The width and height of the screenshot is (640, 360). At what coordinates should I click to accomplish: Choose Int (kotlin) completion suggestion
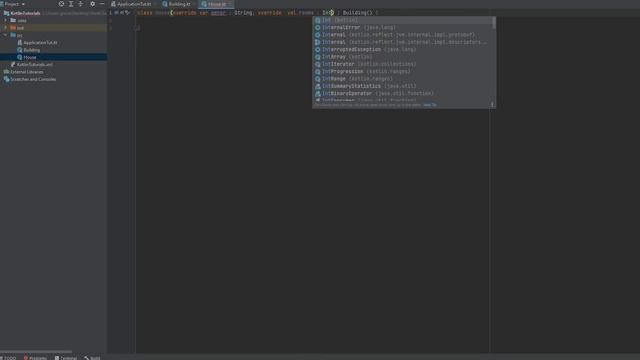(x=402, y=20)
